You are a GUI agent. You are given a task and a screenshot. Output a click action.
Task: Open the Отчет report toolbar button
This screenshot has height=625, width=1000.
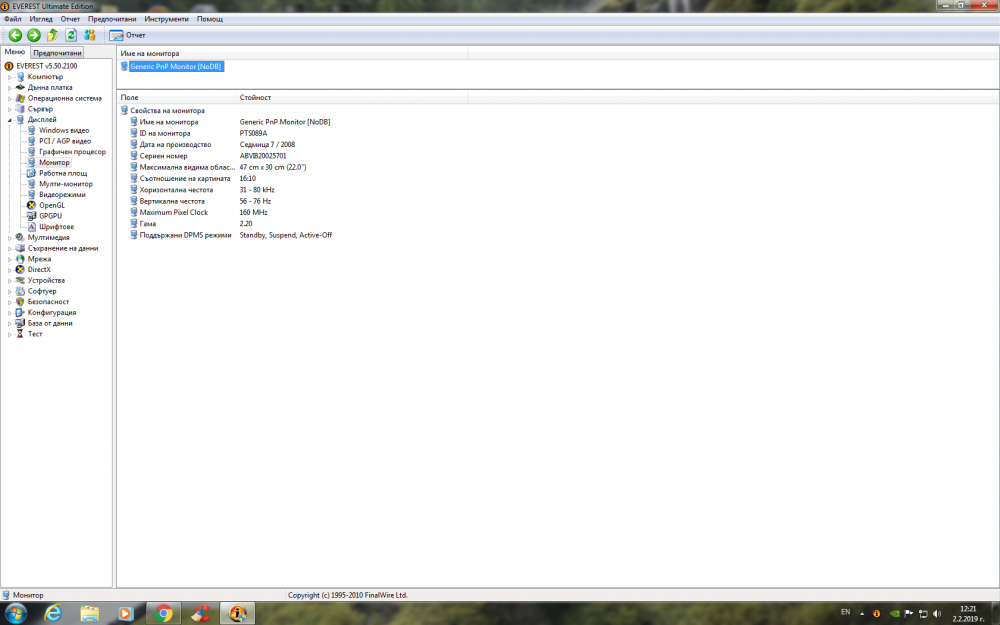[x=128, y=35]
